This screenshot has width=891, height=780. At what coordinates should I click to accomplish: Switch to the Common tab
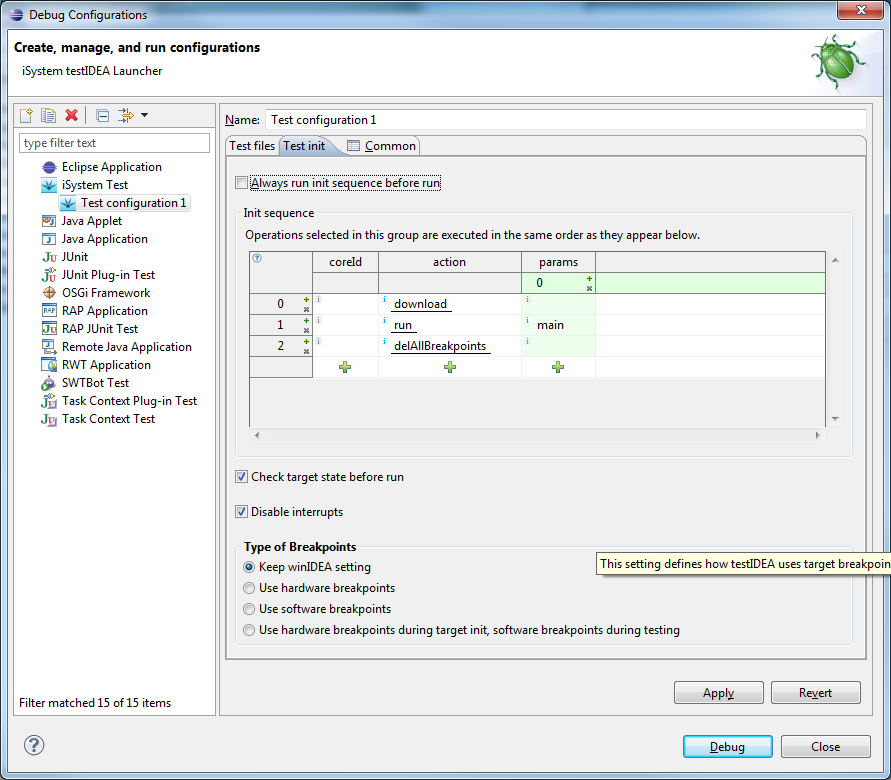(382, 146)
